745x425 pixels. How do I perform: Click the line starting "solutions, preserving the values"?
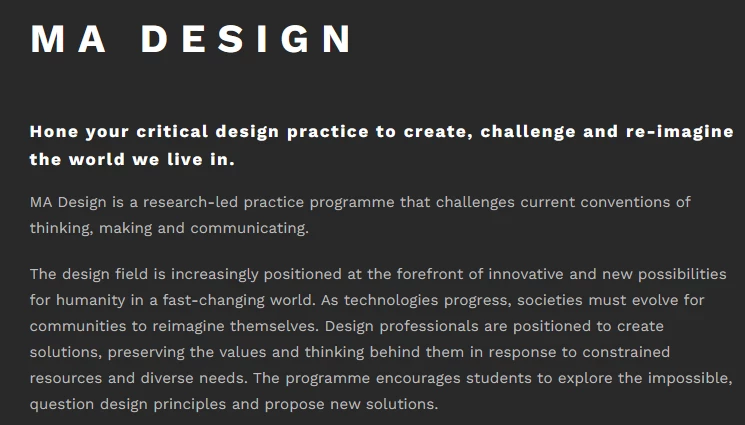[x=350, y=352]
